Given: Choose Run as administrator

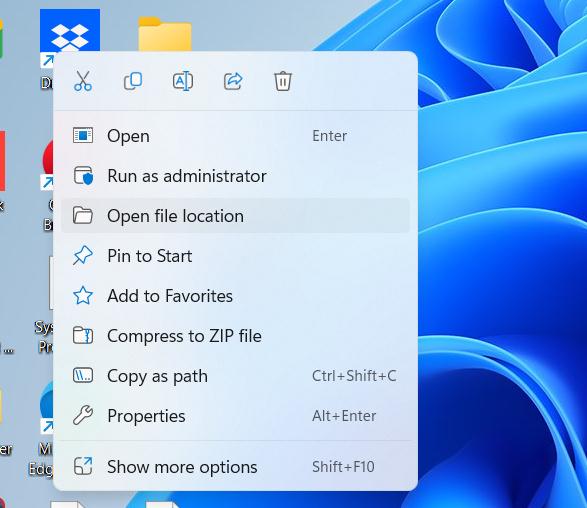Looking at the screenshot, I should (235, 176).
